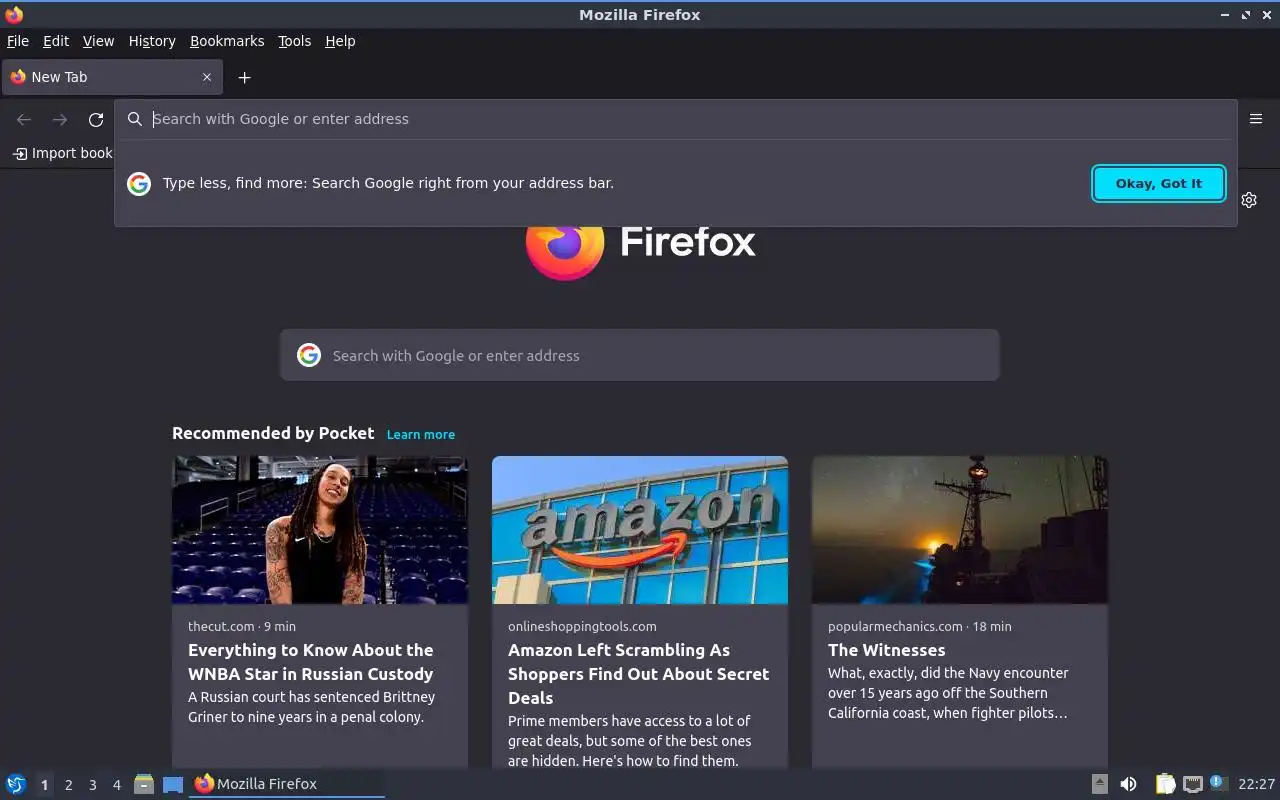Go forward with the right arrow

60,120
